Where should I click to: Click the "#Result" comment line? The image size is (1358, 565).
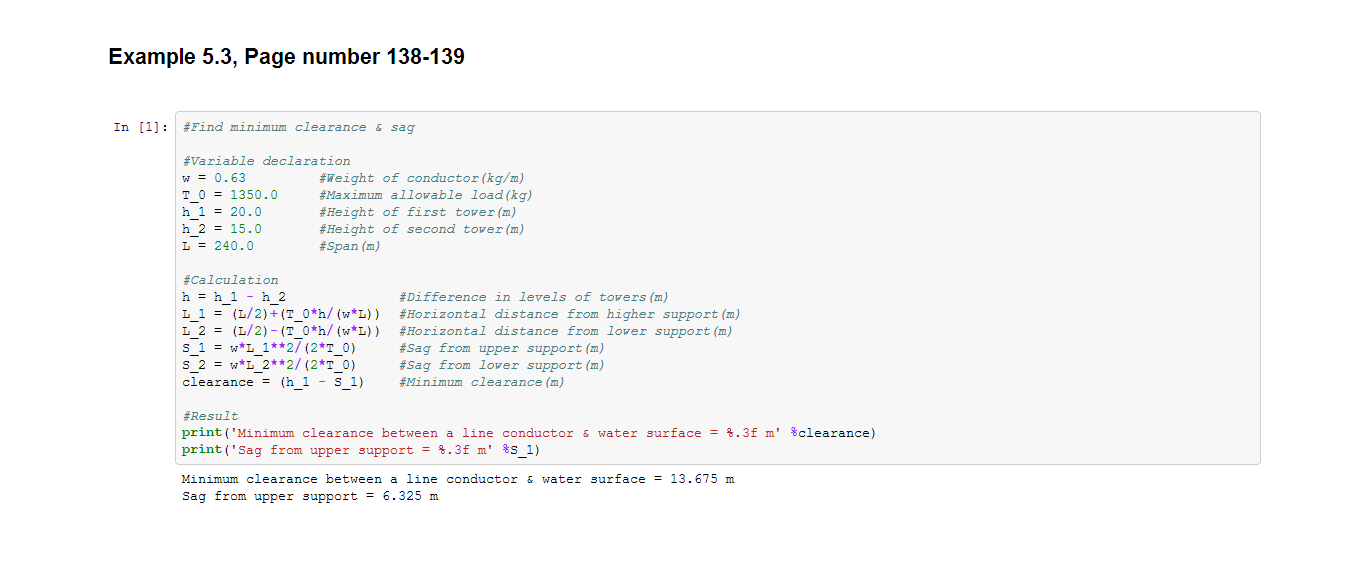pyautogui.click(x=210, y=416)
